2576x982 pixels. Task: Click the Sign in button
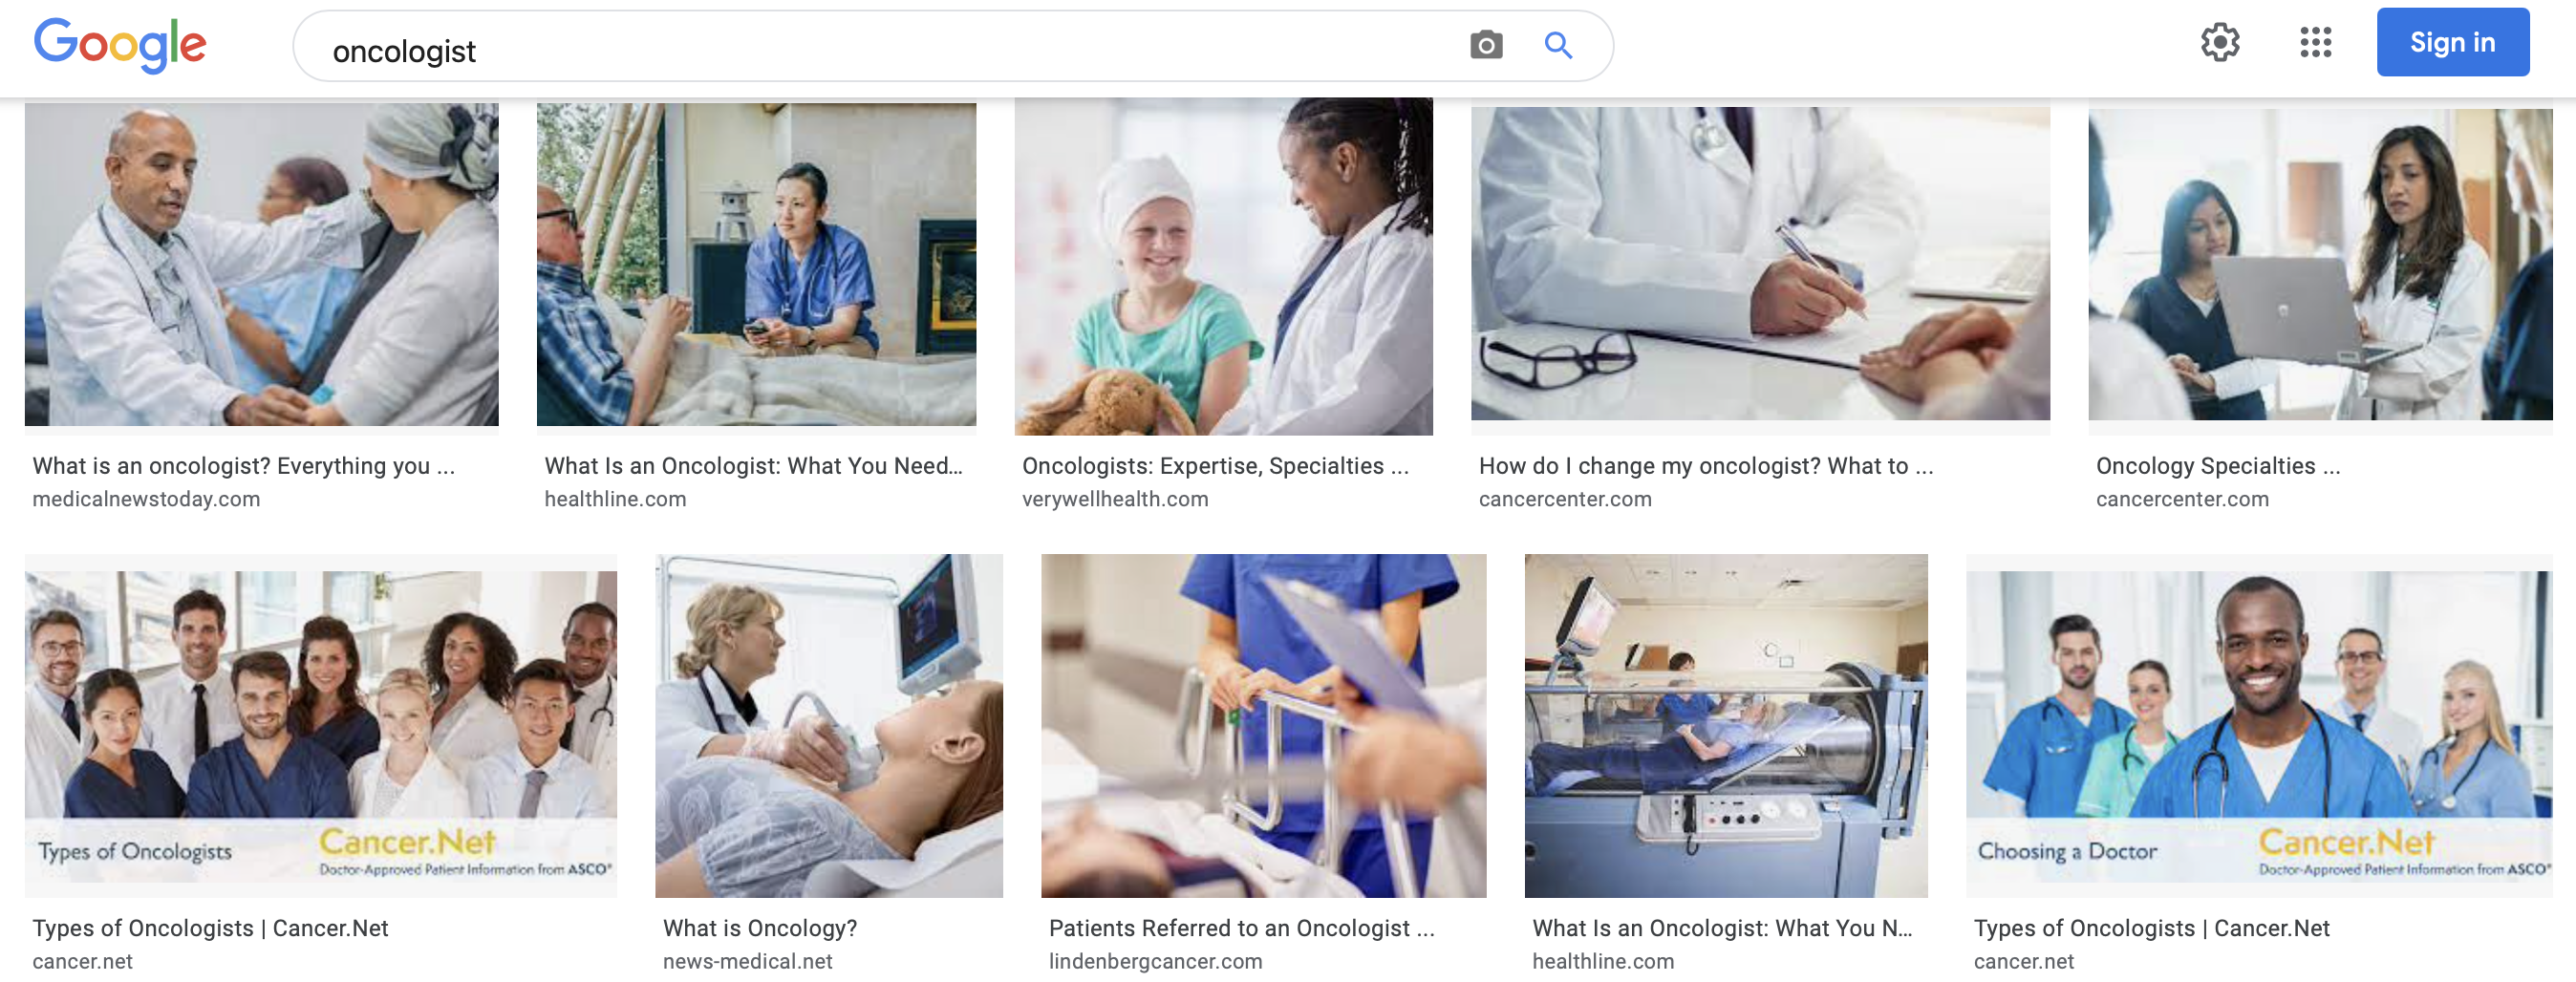2452,42
